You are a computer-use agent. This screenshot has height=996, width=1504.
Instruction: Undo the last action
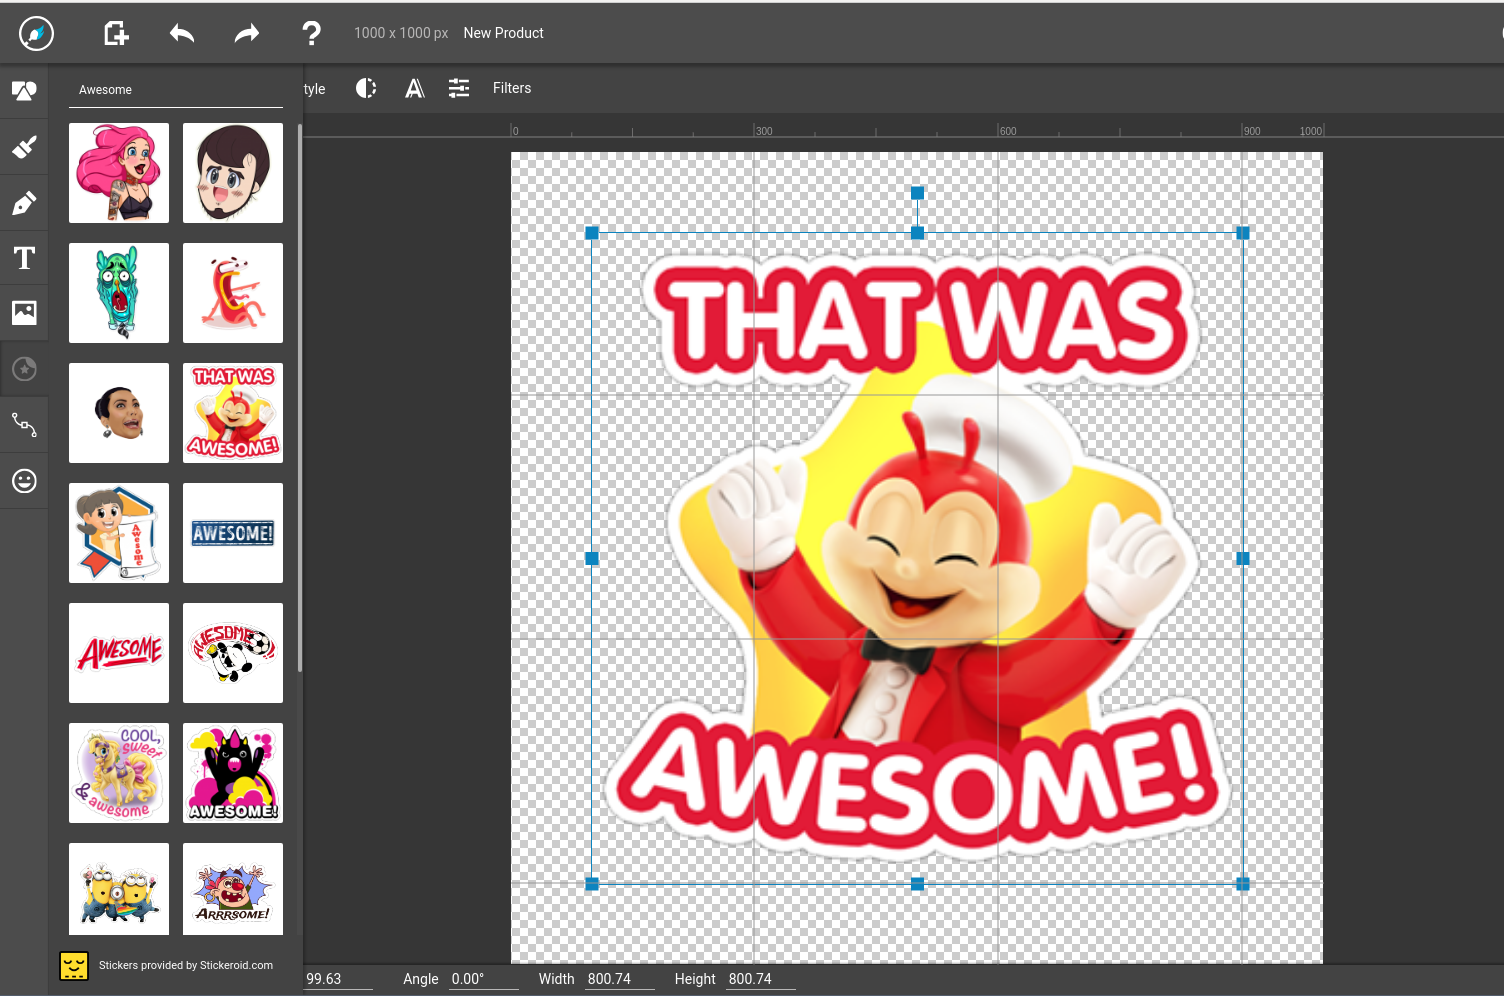182,33
